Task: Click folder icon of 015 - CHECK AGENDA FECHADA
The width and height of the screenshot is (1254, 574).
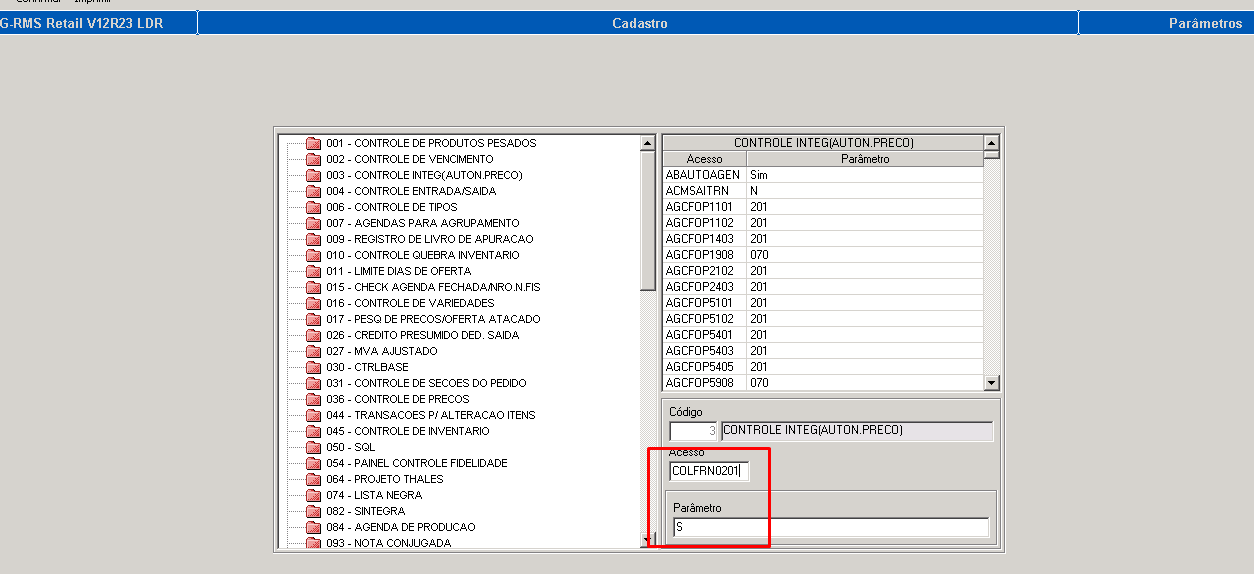Action: pos(313,287)
